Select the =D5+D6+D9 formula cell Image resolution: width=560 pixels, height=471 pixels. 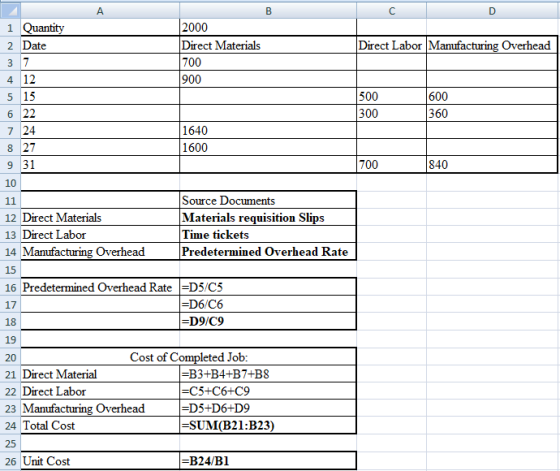(x=268, y=408)
